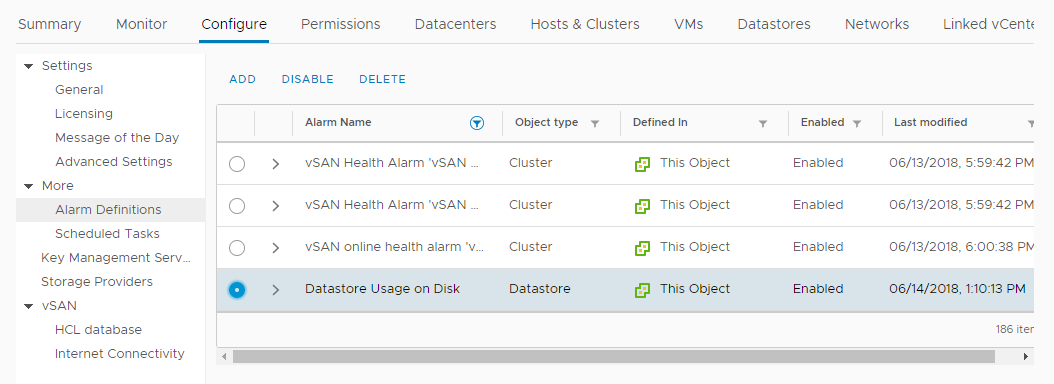Open the Linked vCenter tab
Image resolution: width=1054 pixels, height=384 pixels.
tap(988, 24)
